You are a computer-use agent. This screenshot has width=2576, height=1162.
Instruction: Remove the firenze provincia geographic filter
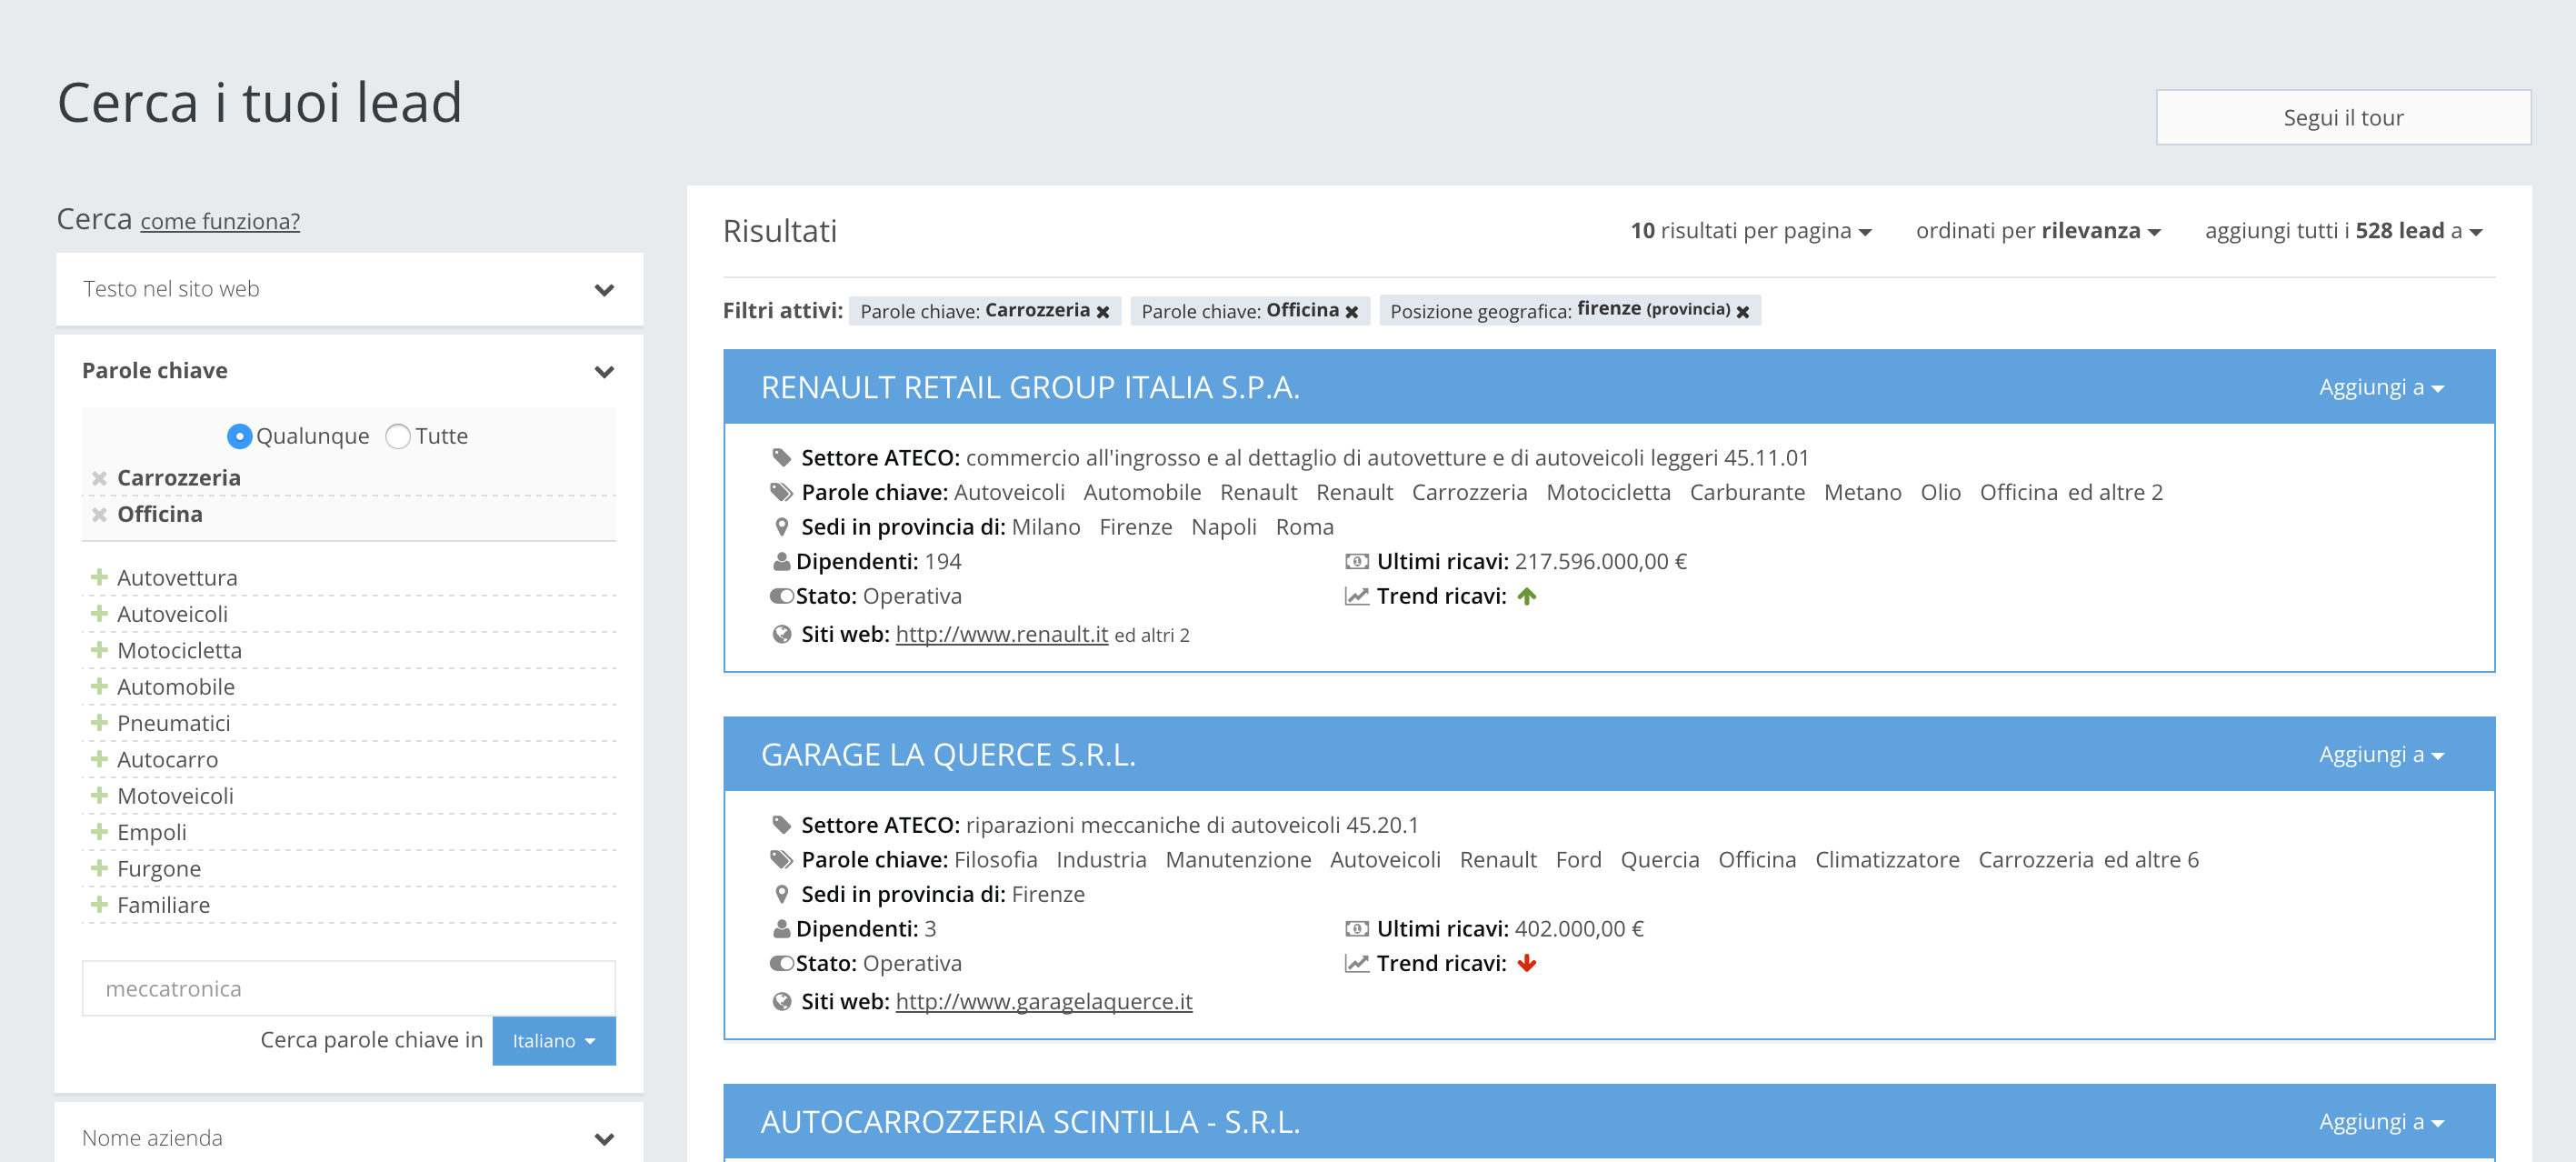pyautogui.click(x=1742, y=312)
